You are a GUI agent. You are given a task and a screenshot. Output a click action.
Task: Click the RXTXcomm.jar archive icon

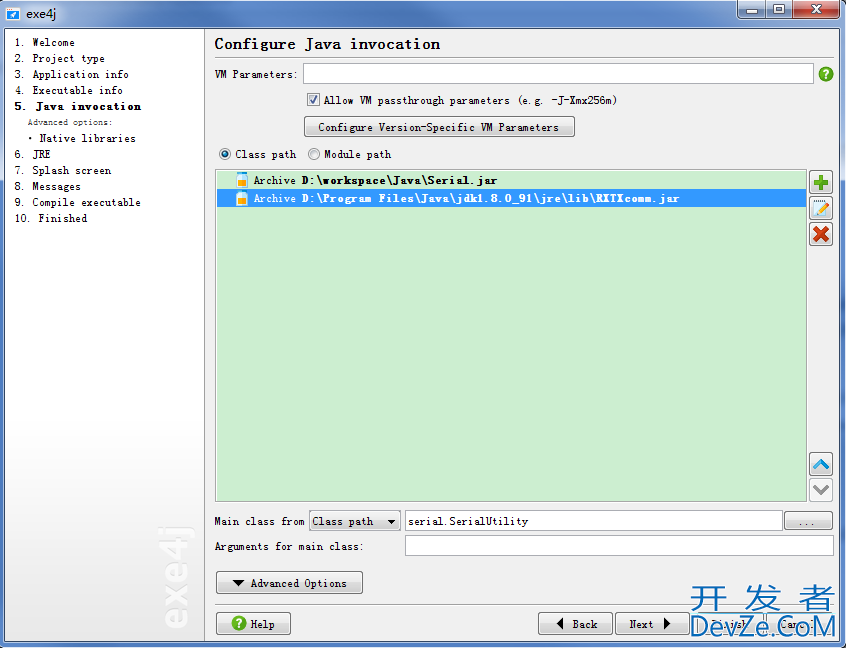pos(242,199)
